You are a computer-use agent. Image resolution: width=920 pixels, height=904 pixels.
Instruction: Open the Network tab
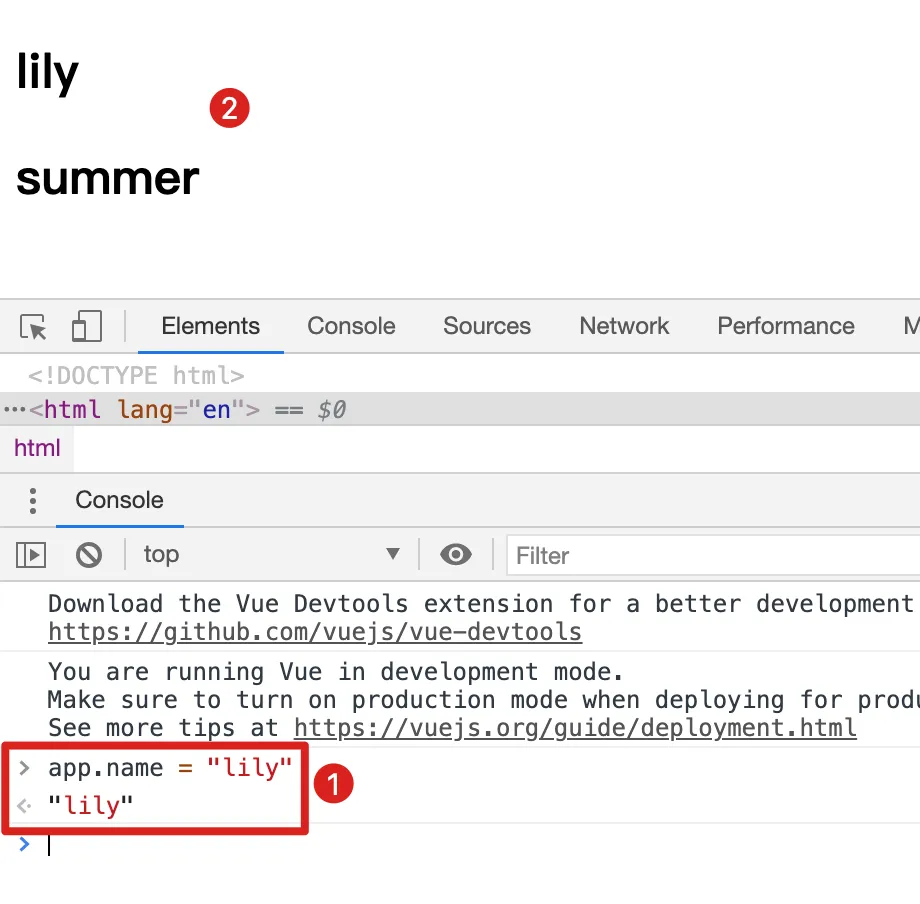624,326
